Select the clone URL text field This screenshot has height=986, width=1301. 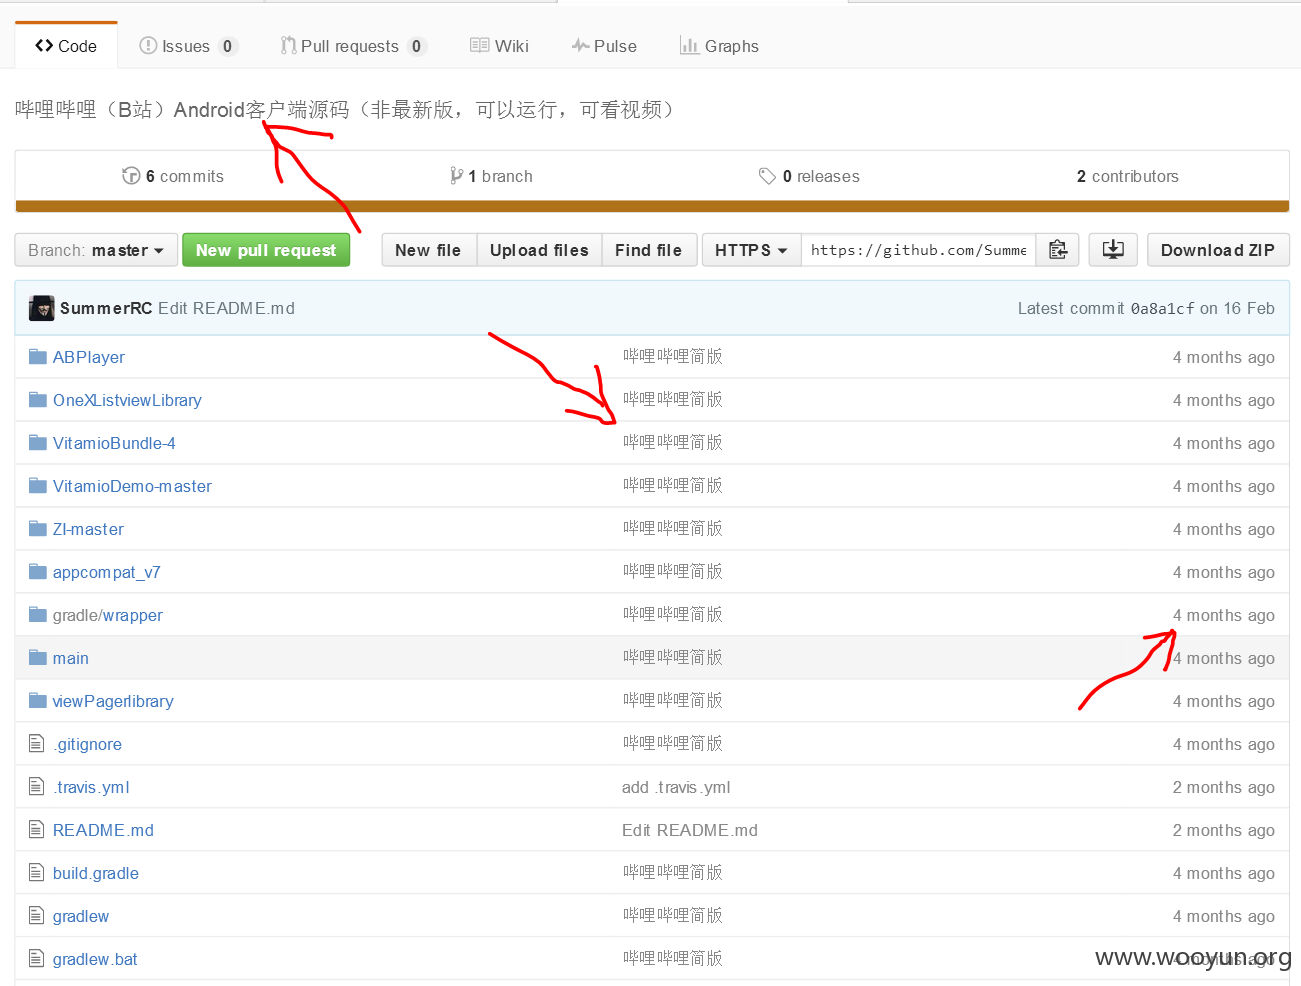point(918,250)
